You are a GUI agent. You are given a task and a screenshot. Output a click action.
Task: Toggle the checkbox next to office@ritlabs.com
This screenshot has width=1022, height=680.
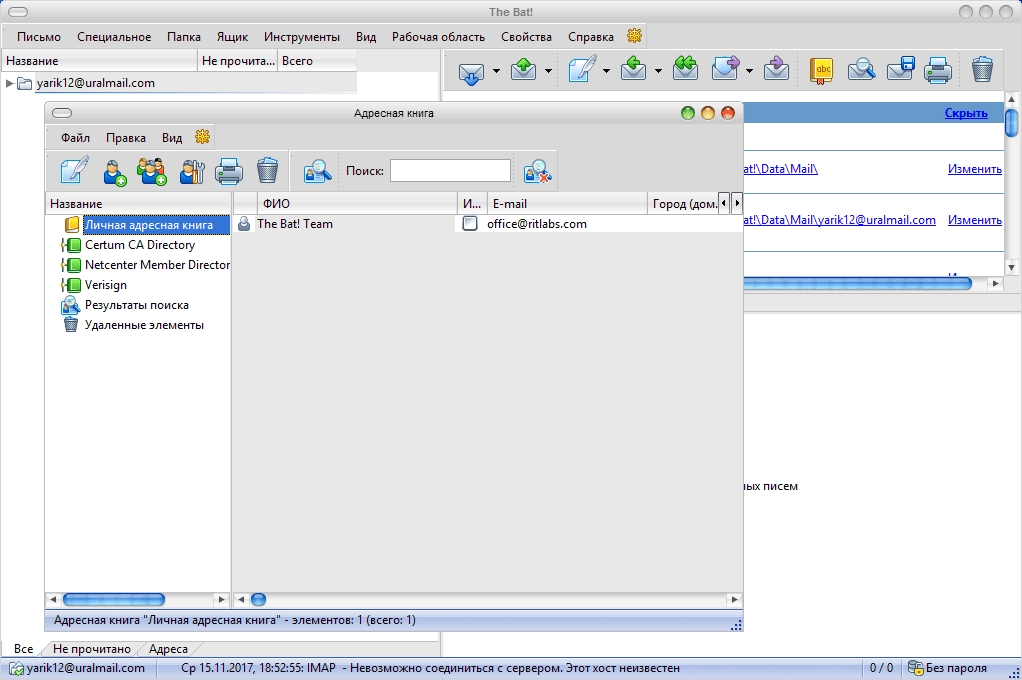click(x=469, y=224)
